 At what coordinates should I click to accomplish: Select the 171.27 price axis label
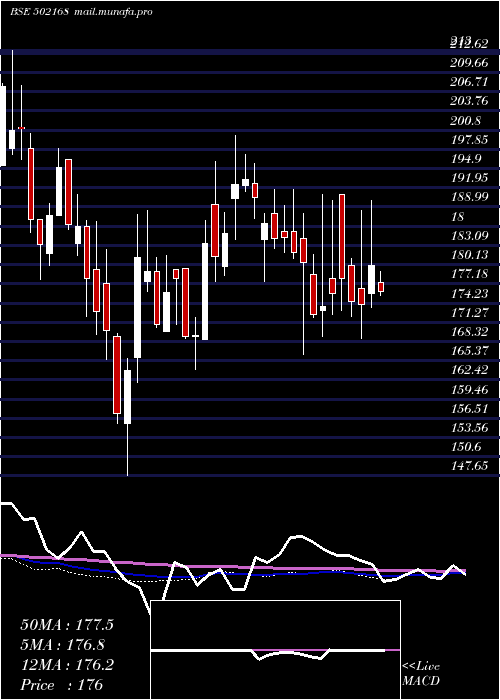point(469,312)
